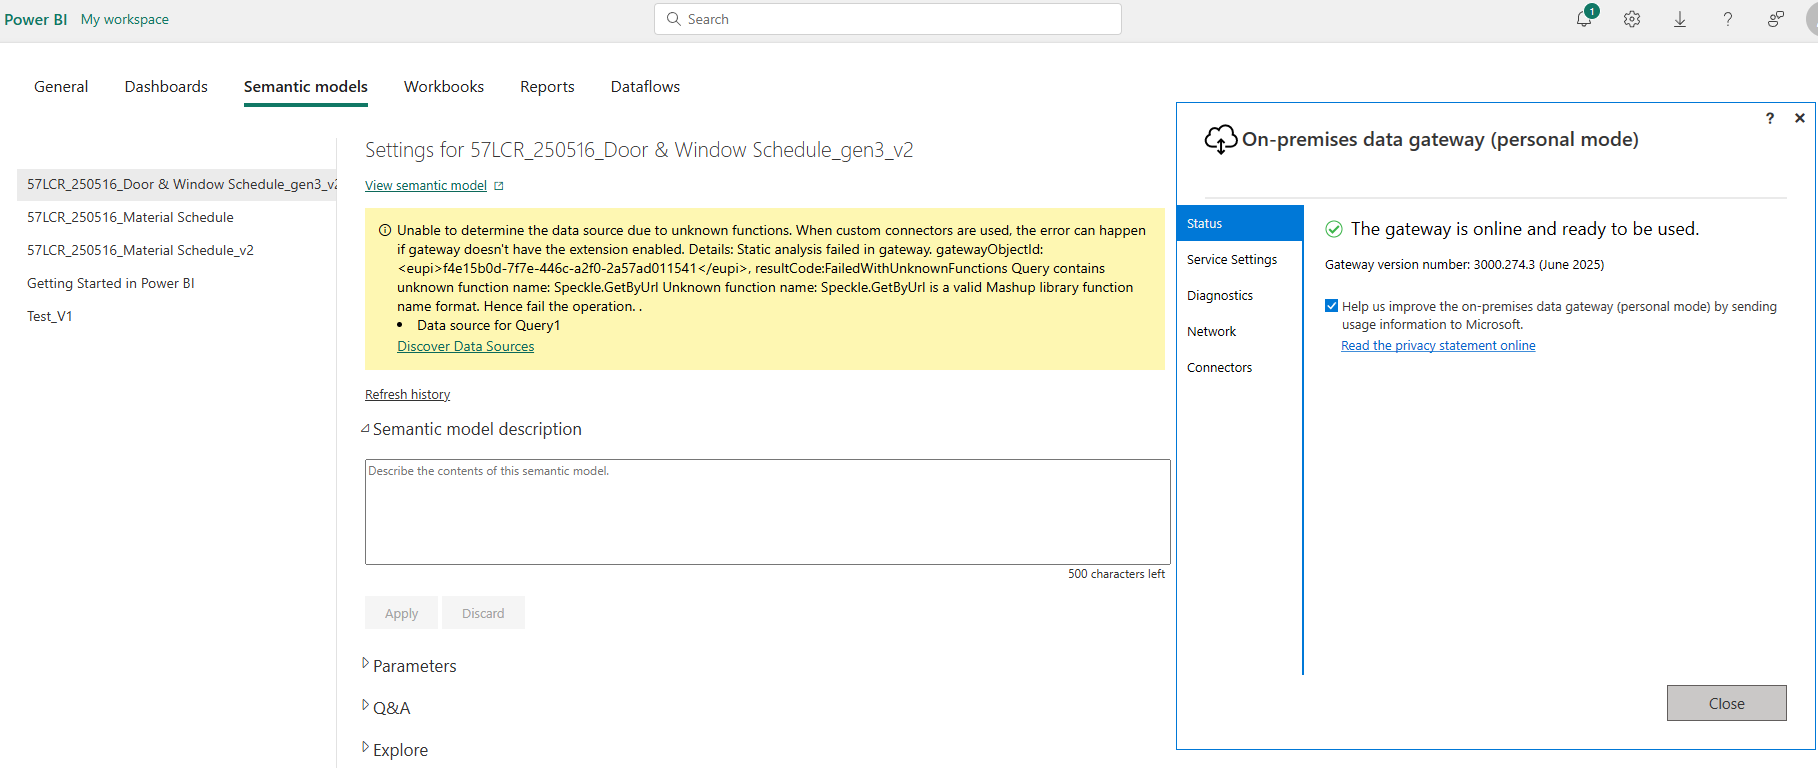
Task: Click the Gateway version number text
Action: (1464, 265)
